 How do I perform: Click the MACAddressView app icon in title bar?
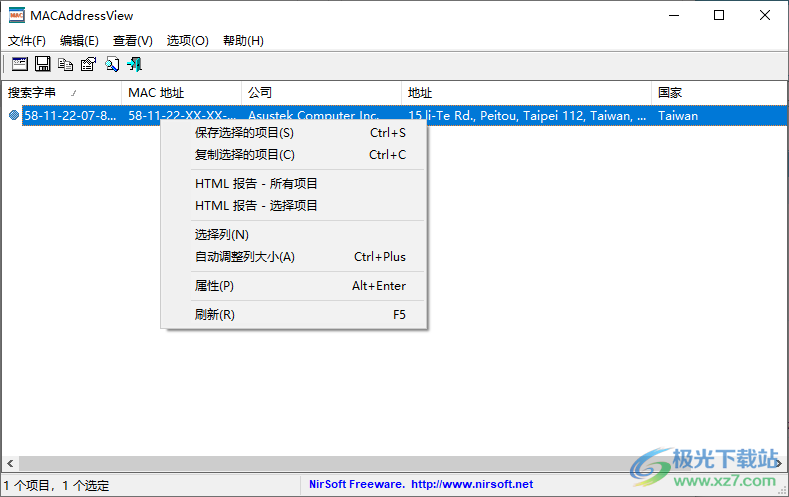(17, 15)
